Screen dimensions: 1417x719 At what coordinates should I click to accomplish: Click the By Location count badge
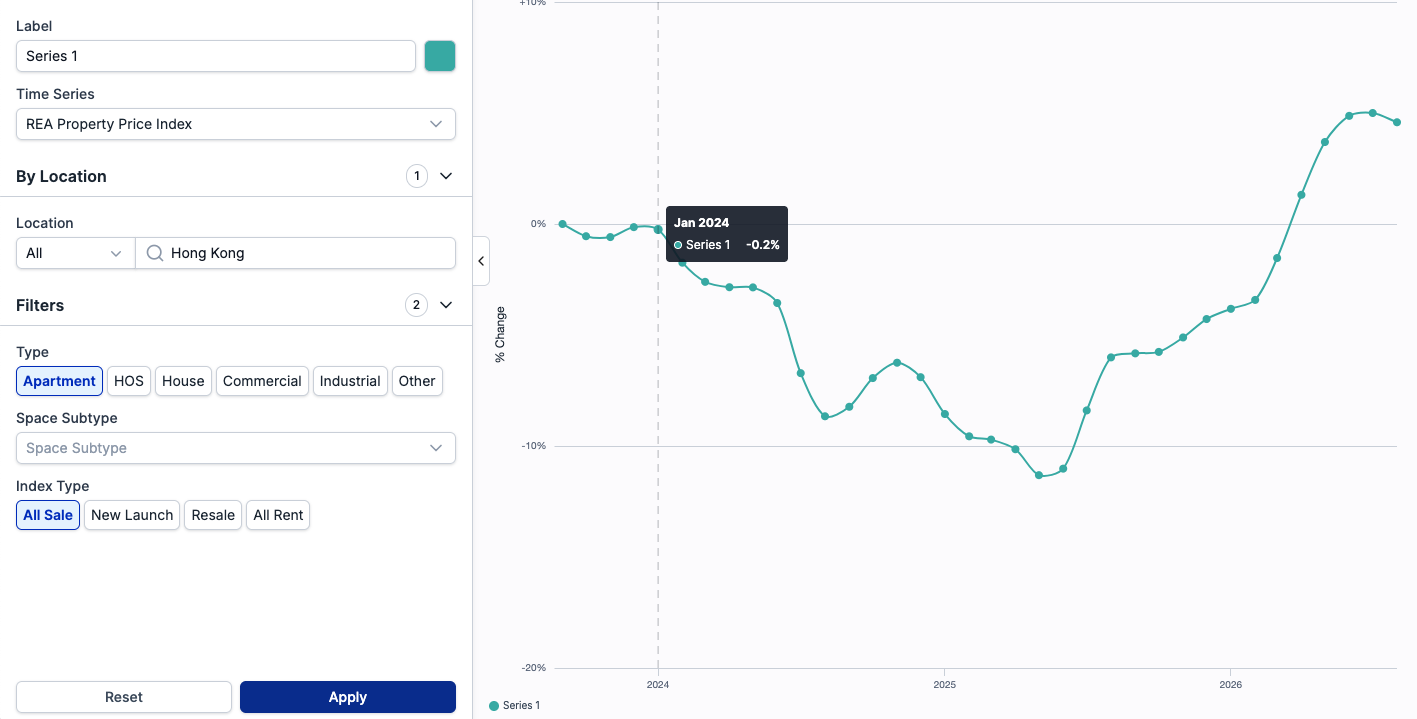pyautogui.click(x=417, y=176)
